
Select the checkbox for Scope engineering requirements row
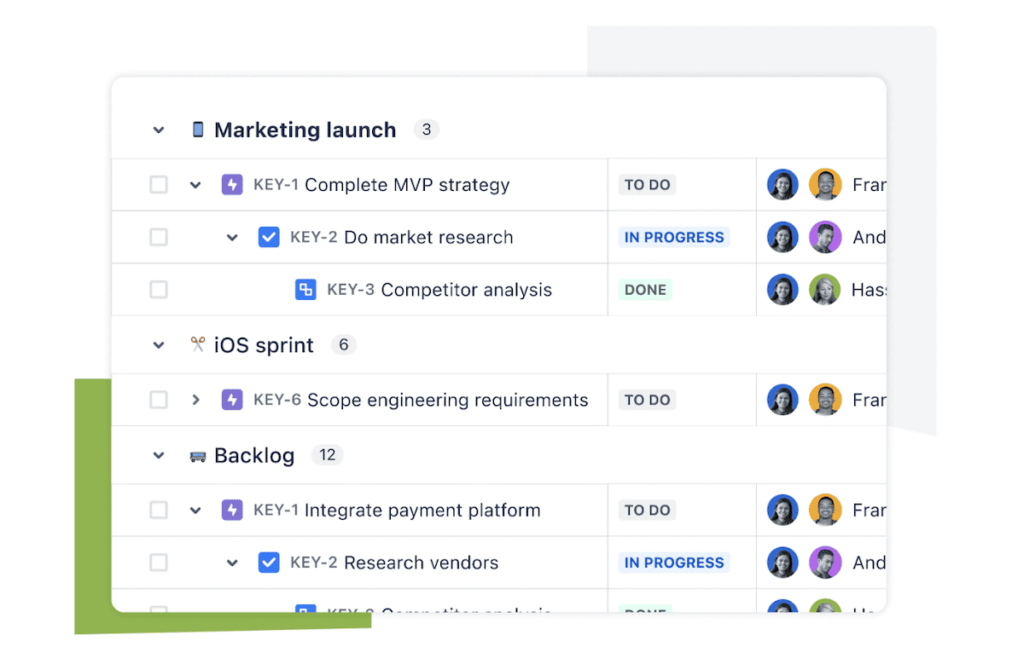click(159, 400)
